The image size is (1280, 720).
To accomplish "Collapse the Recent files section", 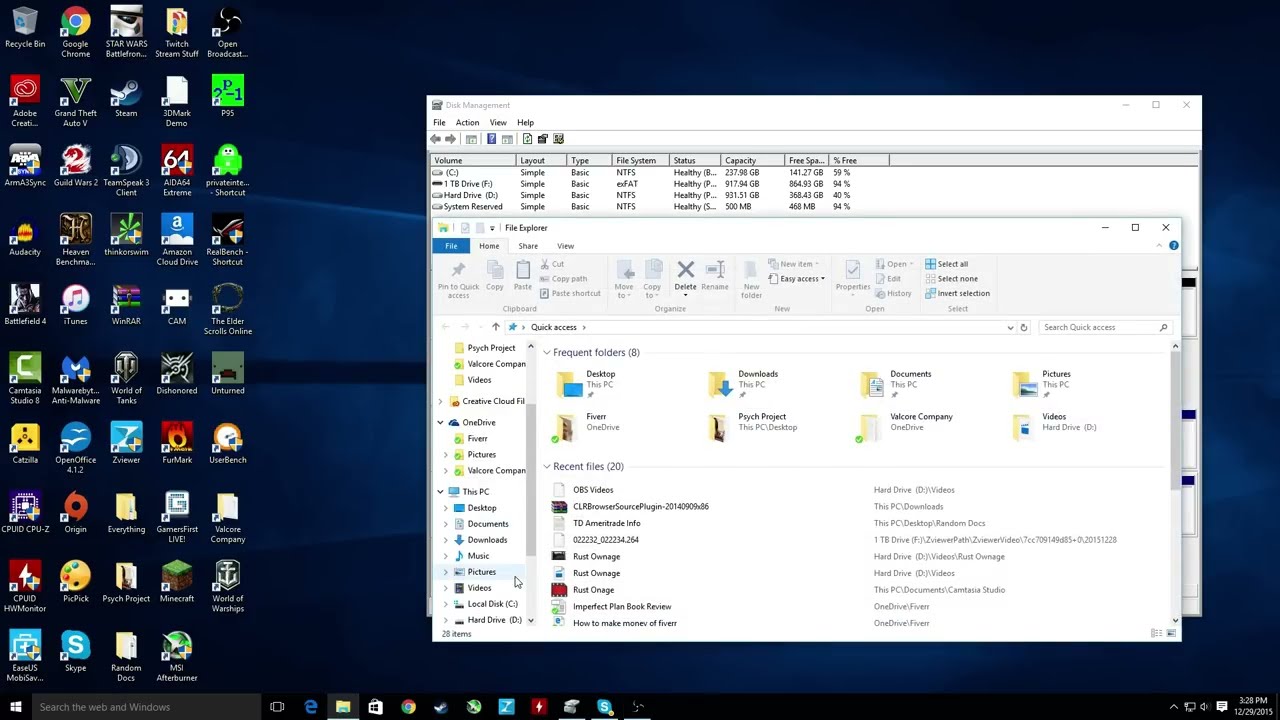I will (547, 467).
